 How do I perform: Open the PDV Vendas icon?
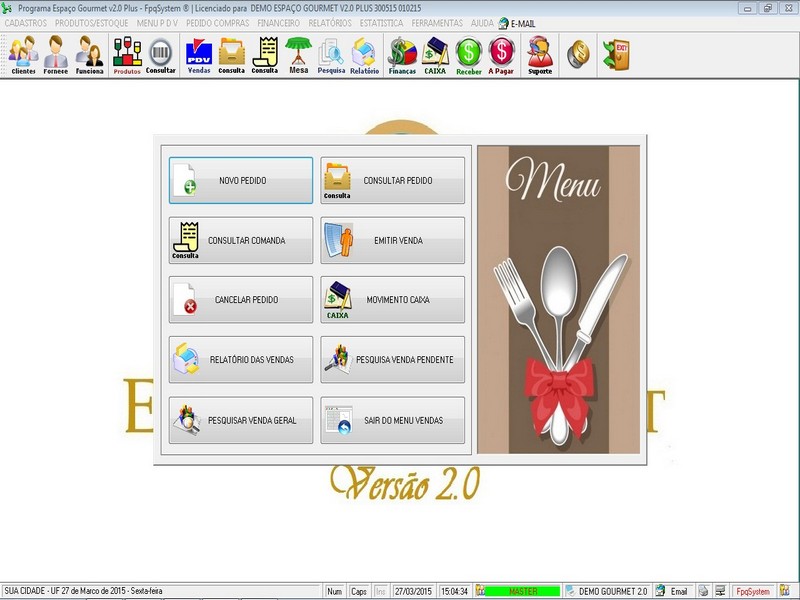(199, 55)
